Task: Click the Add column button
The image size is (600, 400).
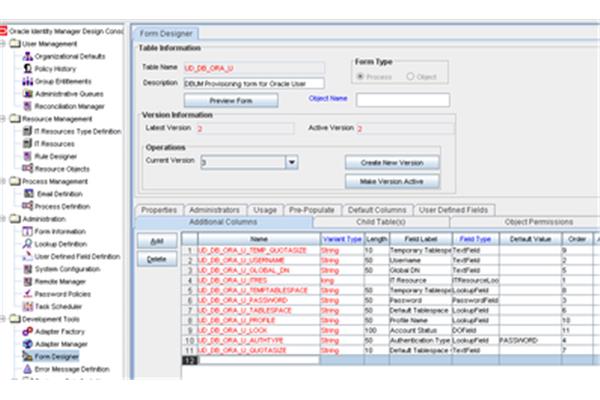Action: [157, 241]
